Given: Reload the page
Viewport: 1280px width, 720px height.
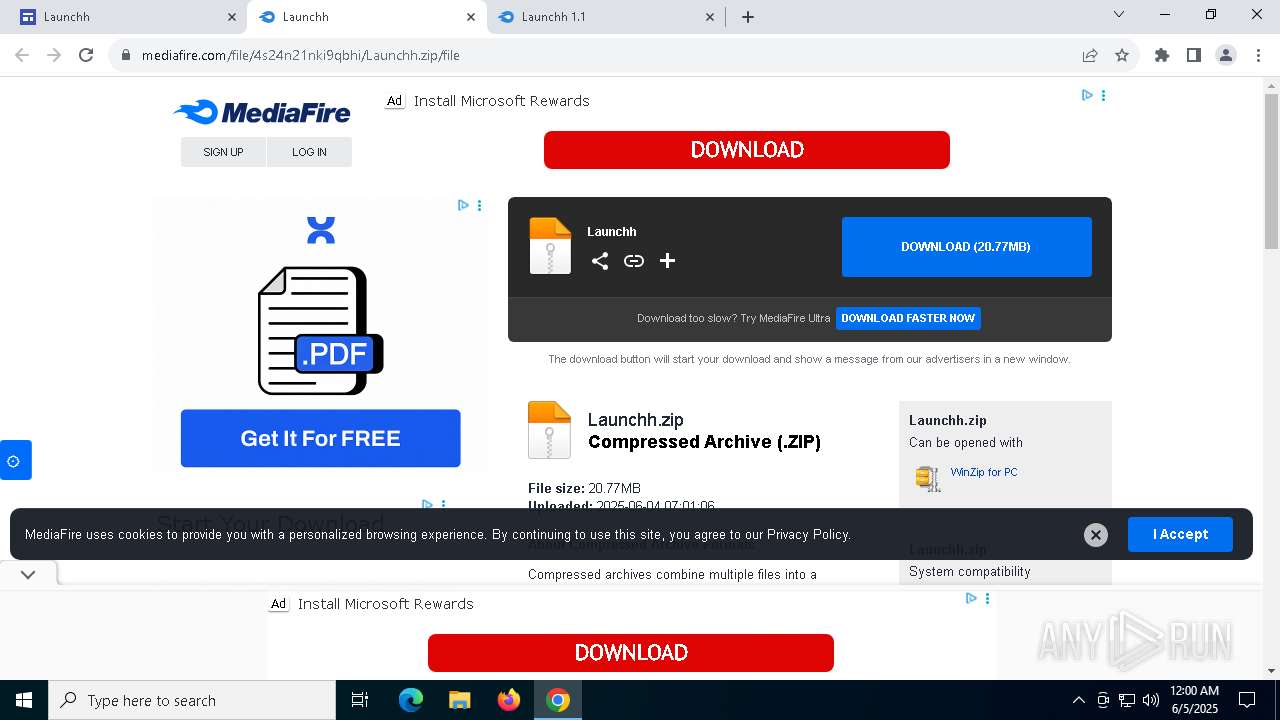Looking at the screenshot, I should pyautogui.click(x=86, y=55).
